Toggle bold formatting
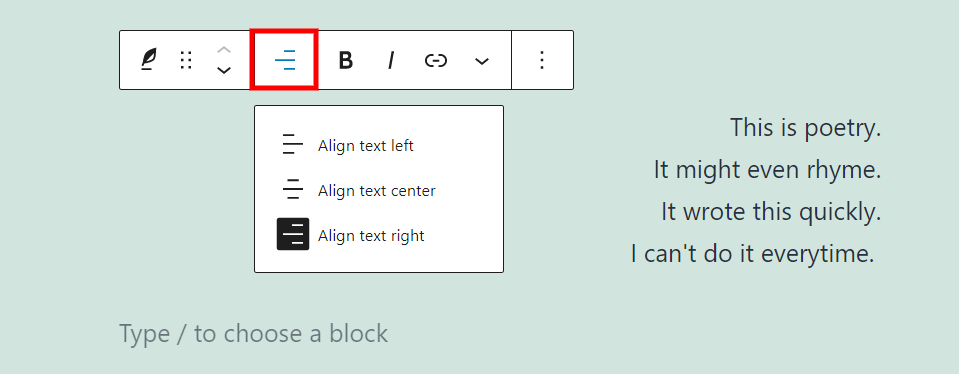The image size is (959, 374). point(346,60)
